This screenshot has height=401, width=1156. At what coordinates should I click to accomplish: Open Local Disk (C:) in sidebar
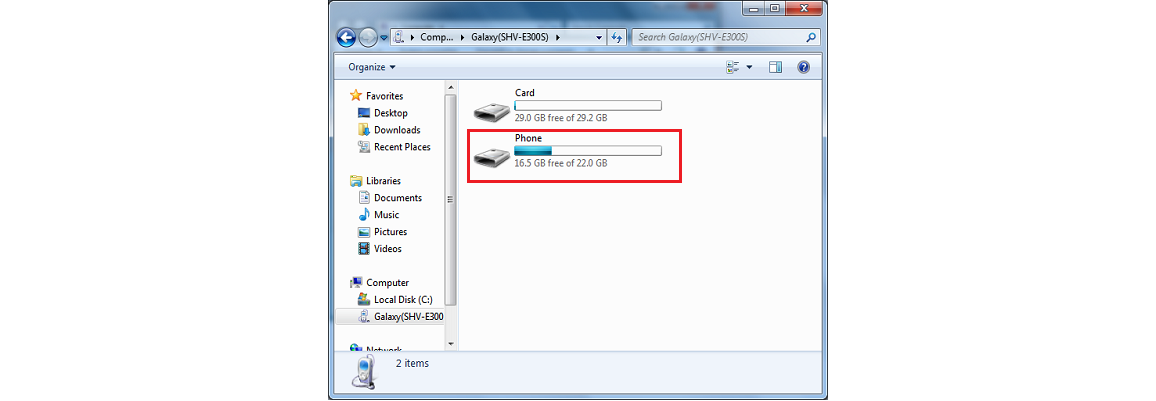pos(403,299)
